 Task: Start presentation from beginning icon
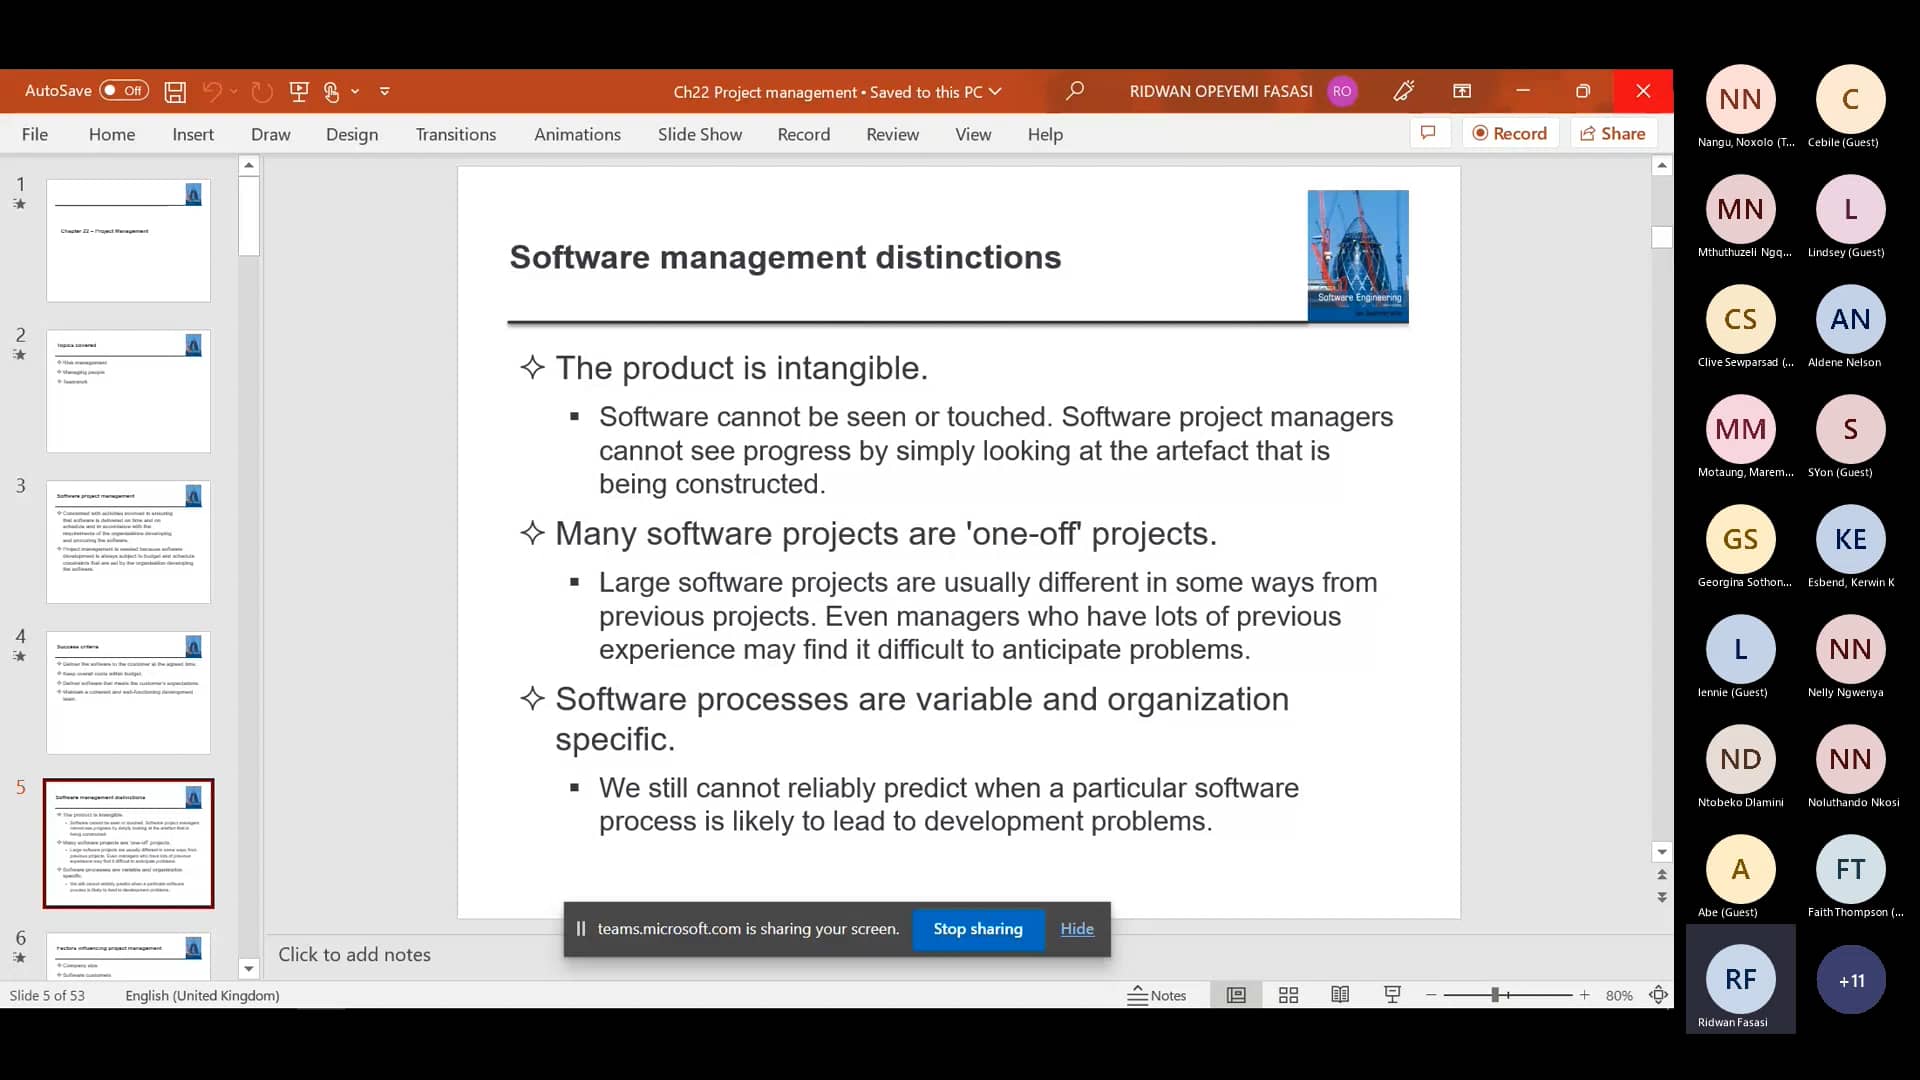tap(298, 92)
